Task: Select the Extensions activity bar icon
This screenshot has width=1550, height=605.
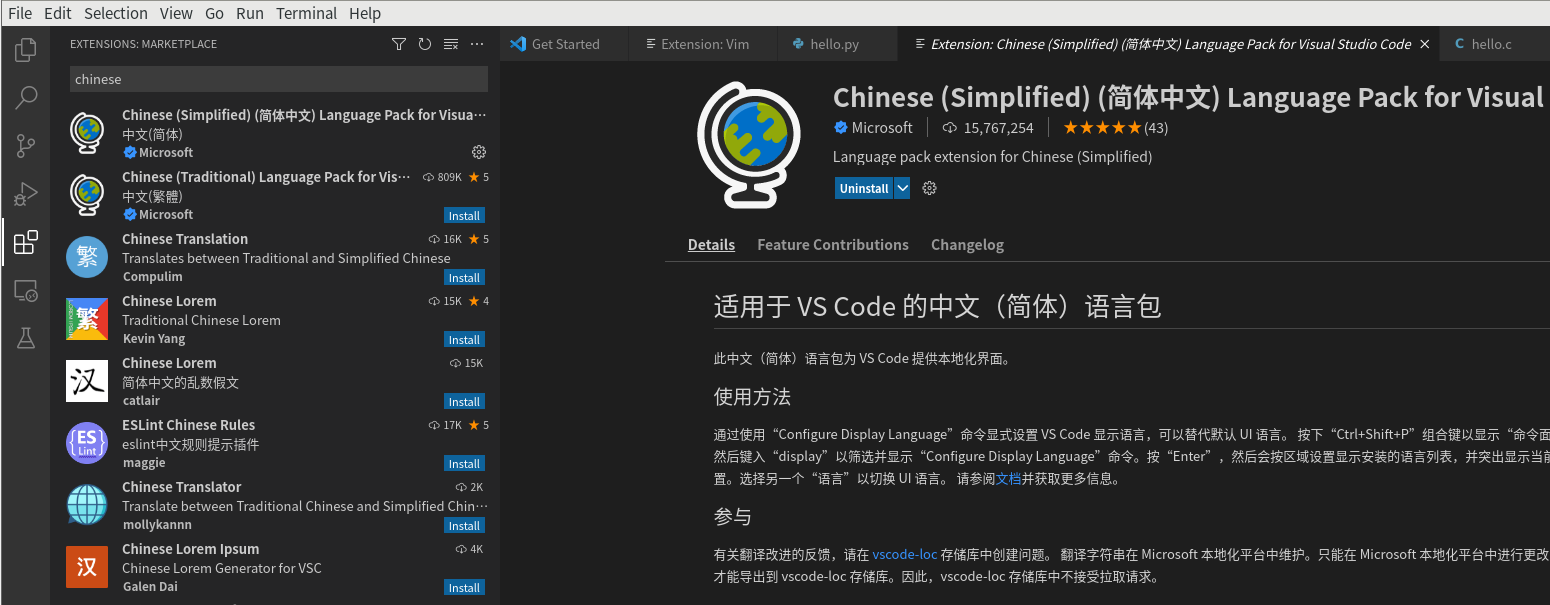Action: (x=26, y=242)
